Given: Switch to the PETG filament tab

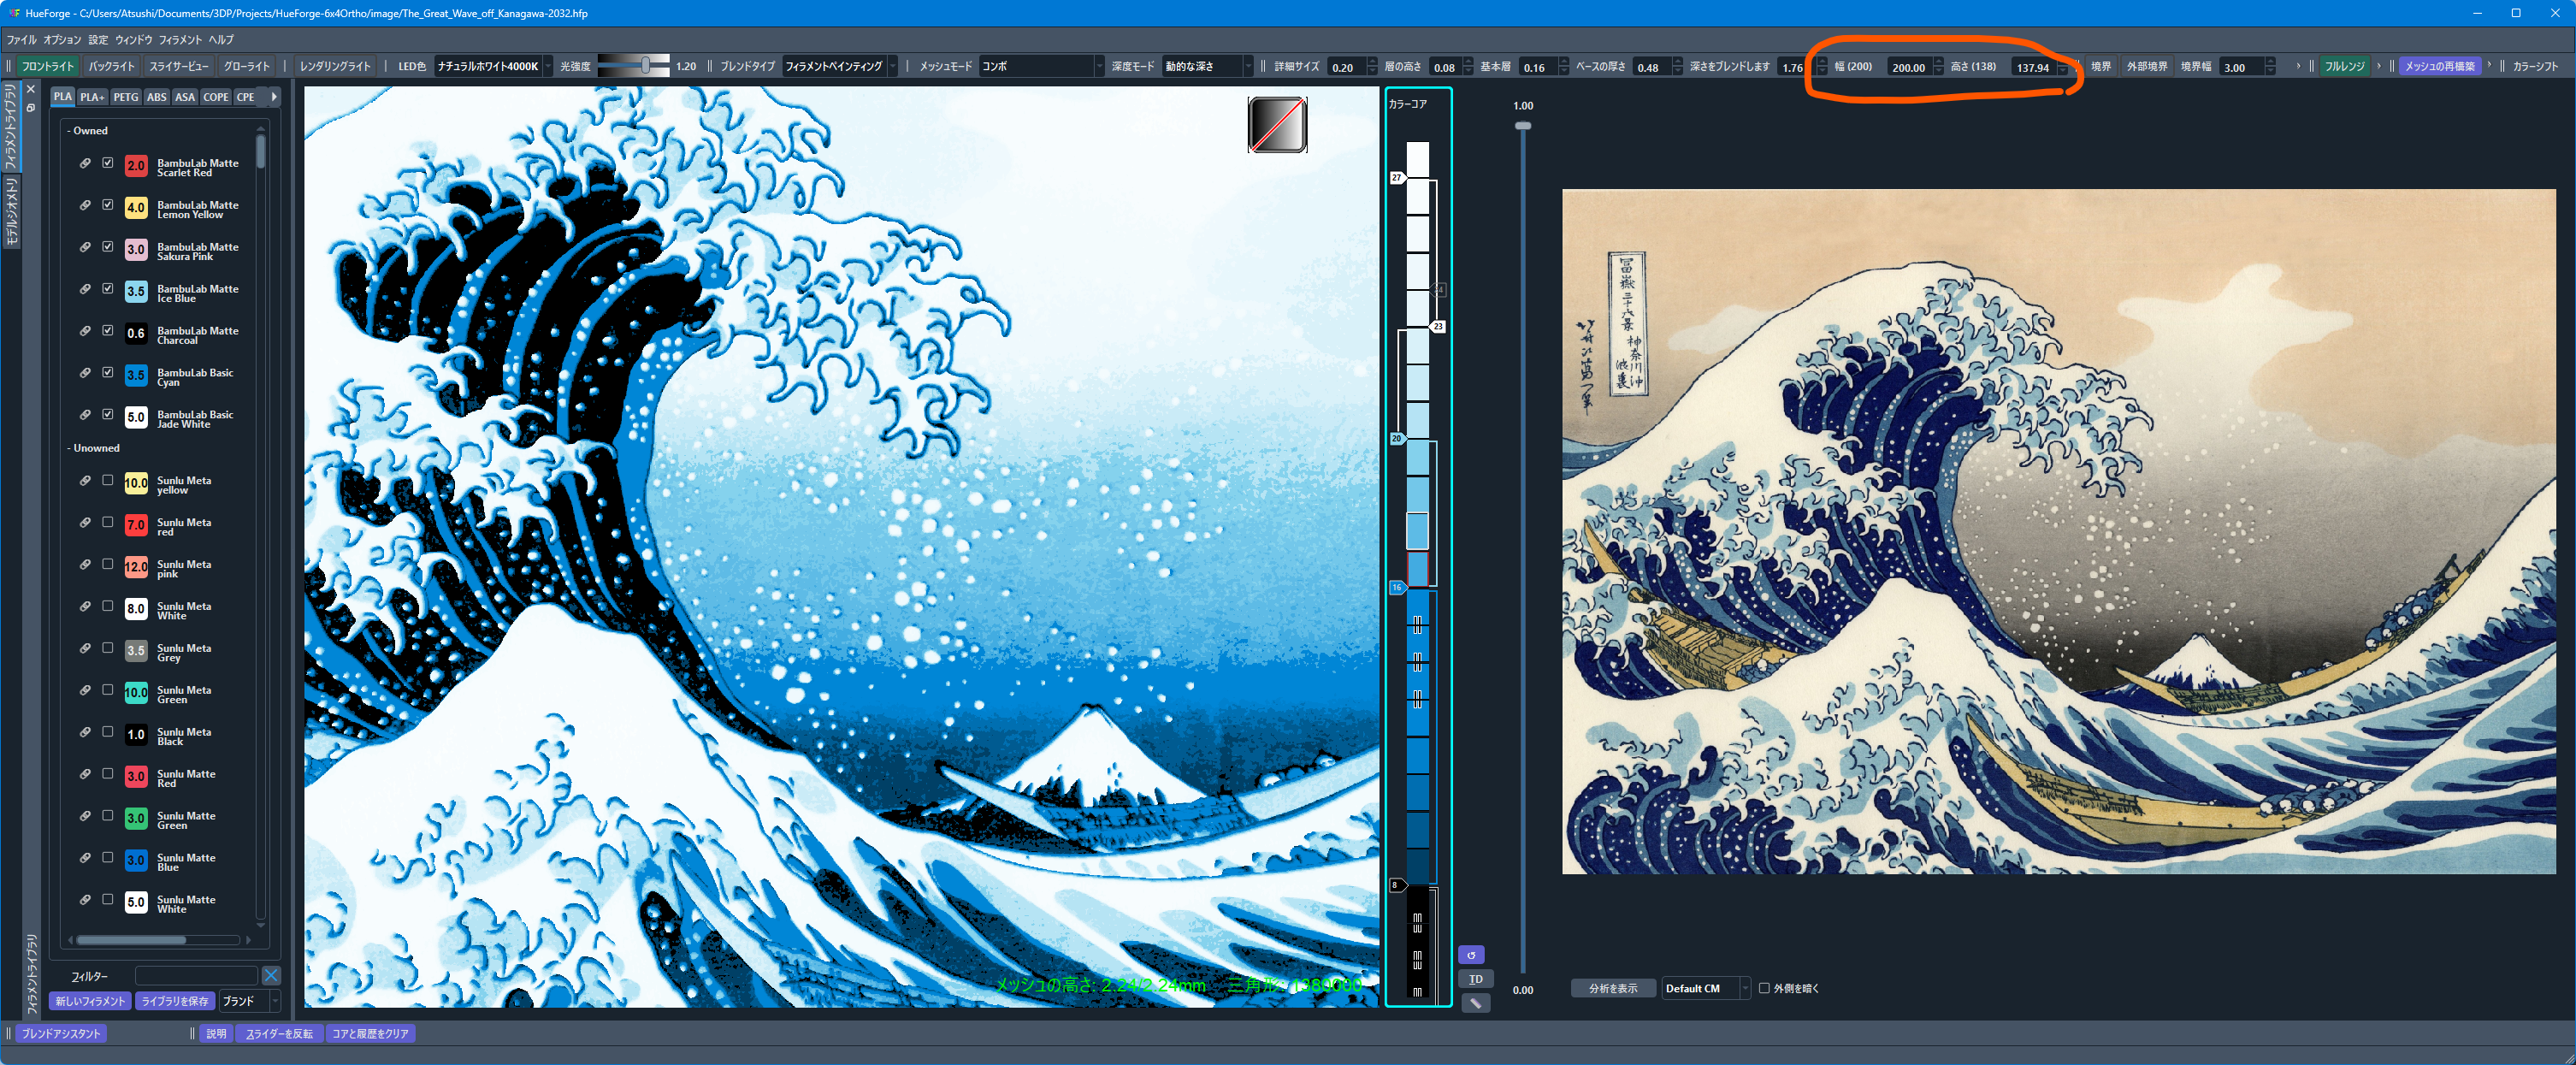Looking at the screenshot, I should [x=126, y=97].
